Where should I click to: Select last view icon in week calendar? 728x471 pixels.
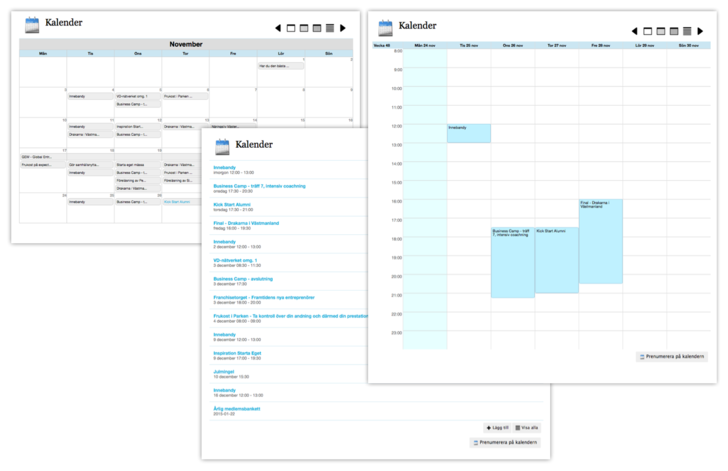[x=686, y=32]
